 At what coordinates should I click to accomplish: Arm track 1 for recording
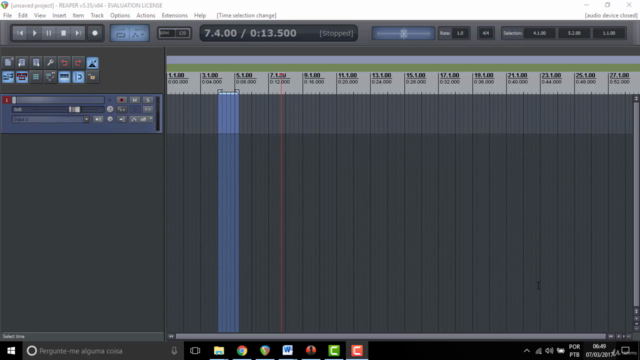121,100
